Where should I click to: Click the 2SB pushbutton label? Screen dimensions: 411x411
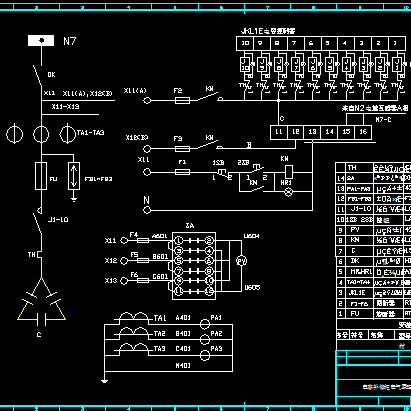(243, 162)
